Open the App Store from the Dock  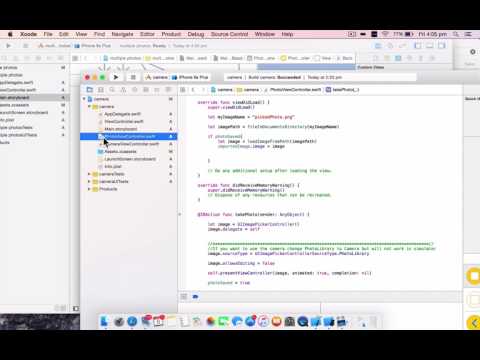tap(250, 321)
